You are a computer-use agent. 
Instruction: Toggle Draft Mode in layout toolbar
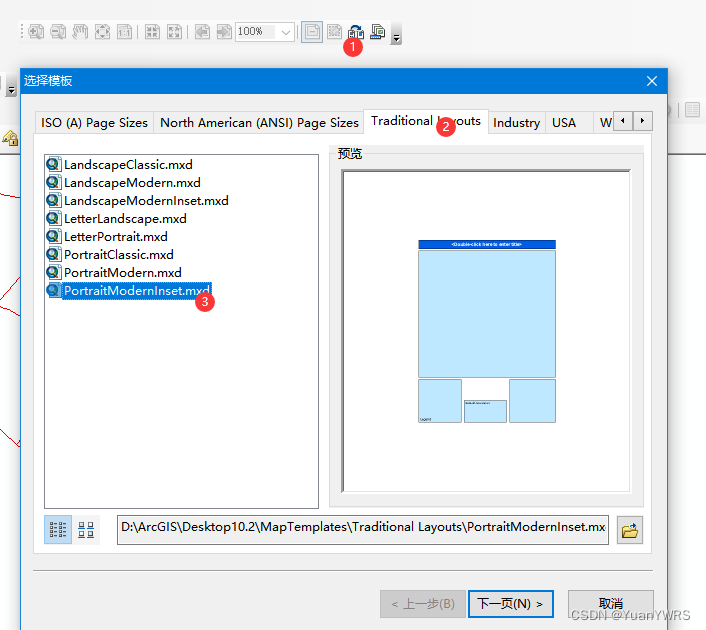(x=312, y=32)
